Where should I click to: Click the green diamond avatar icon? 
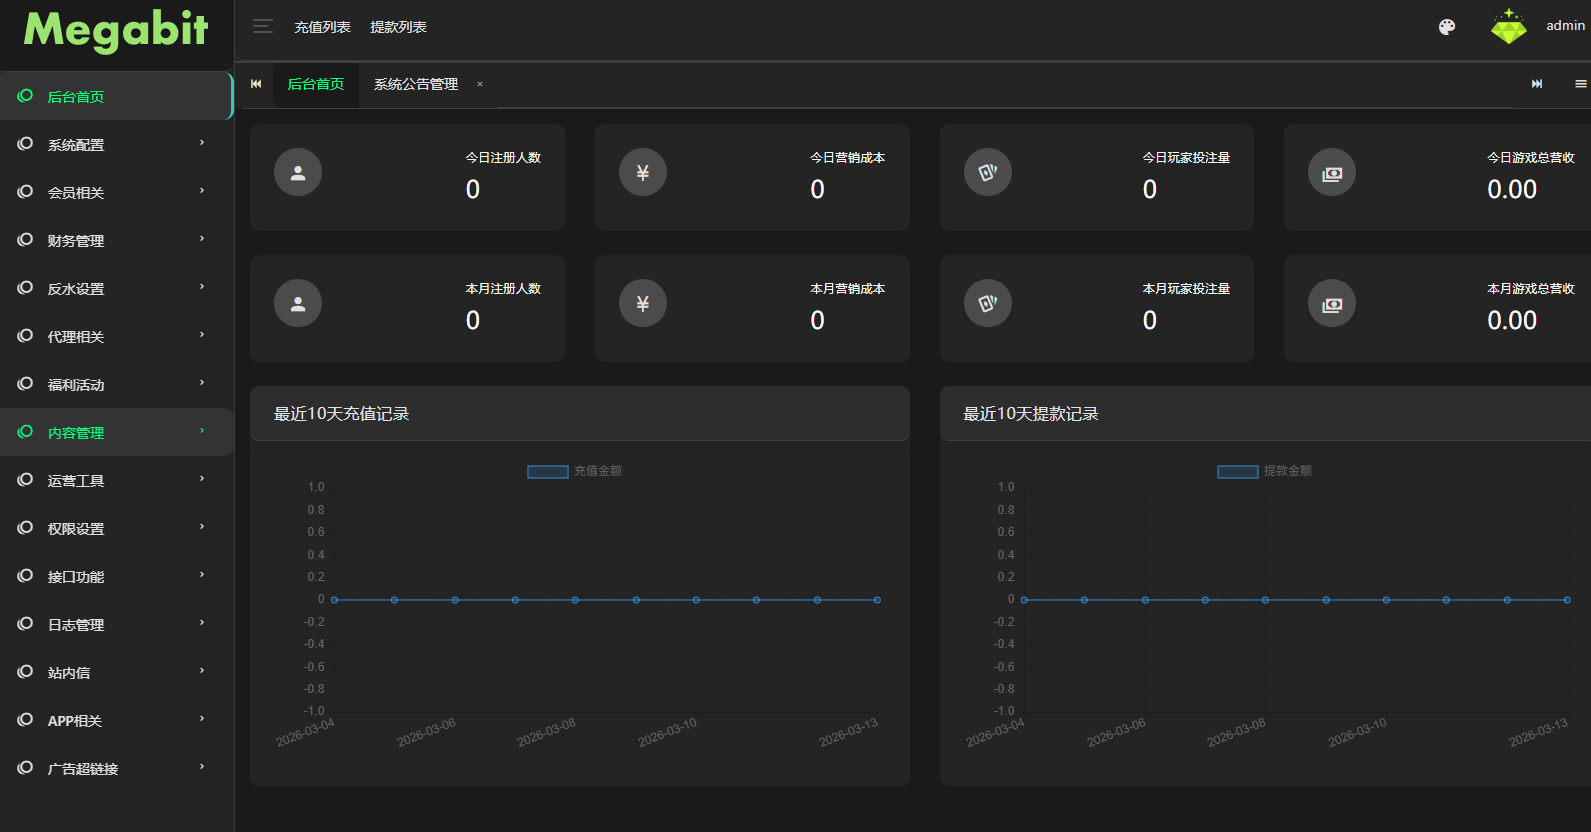point(1508,27)
